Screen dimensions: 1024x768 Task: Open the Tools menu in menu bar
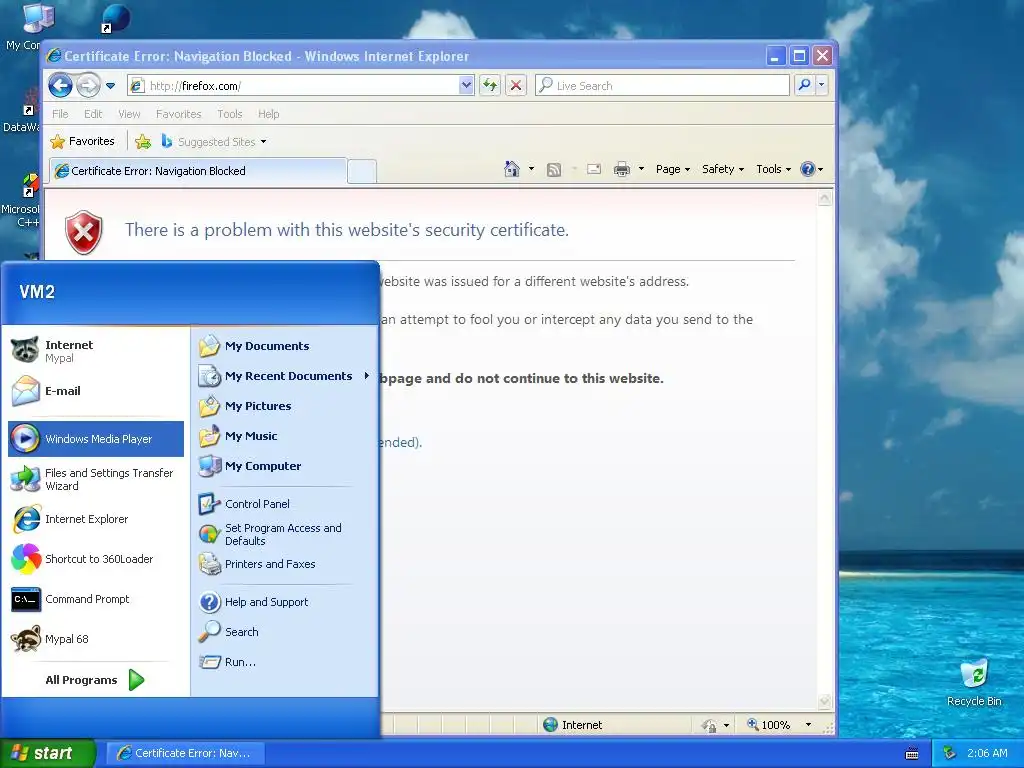[229, 114]
